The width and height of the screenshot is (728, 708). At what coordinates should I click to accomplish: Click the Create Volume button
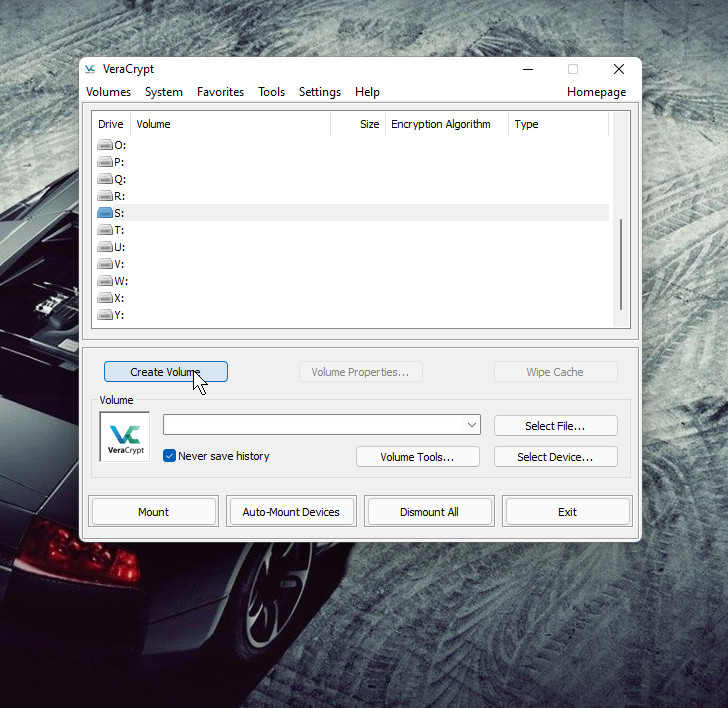[x=166, y=372]
